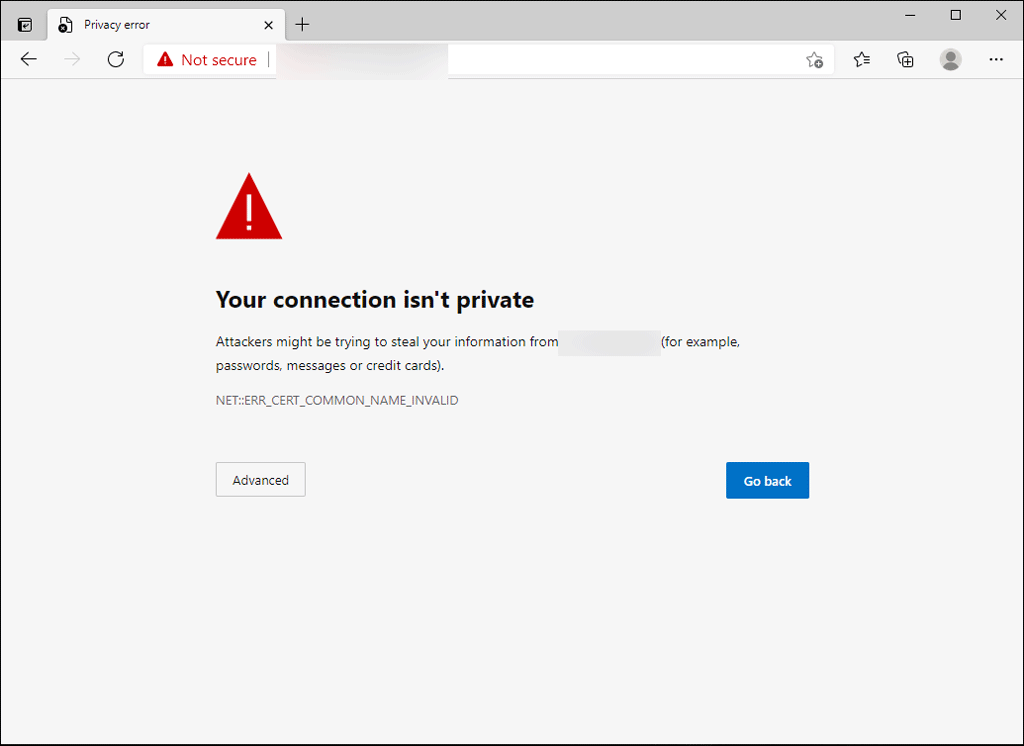
Task: Open the Favorites list
Action: pos(861,60)
